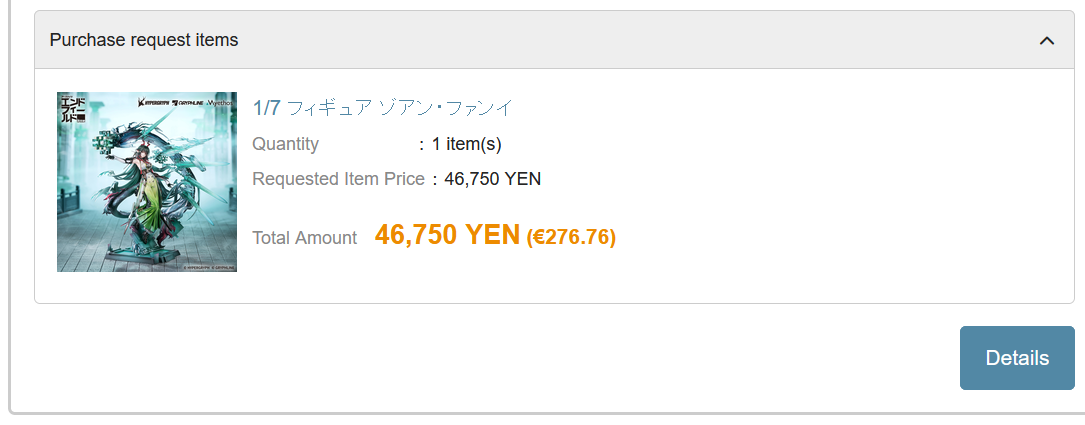Collapse panel using the chevron-up icon
The width and height of the screenshot is (1085, 425).
[1046, 41]
